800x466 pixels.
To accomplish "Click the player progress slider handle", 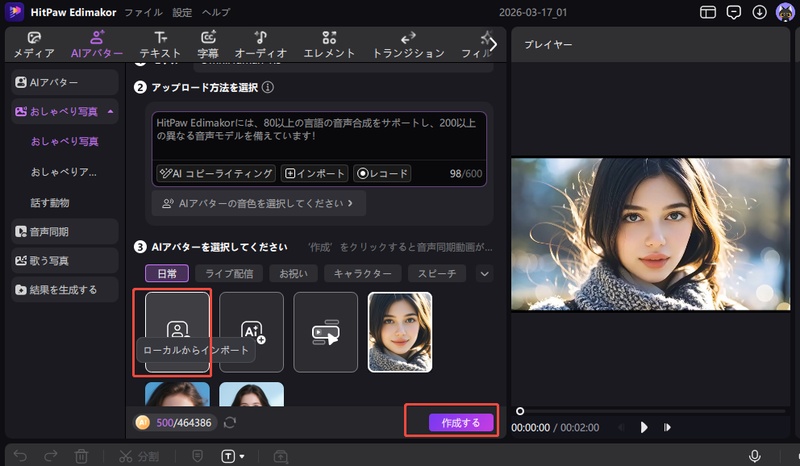I will point(520,411).
